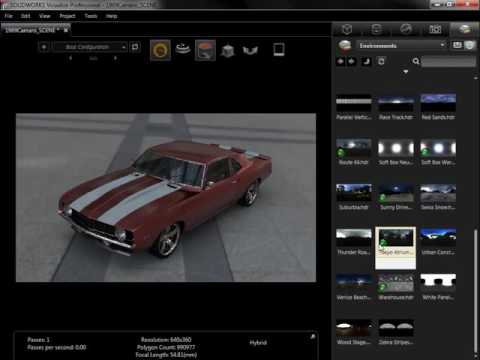Select the highlighted Stage environment thumbnail
The image size is (480, 360).
(x=396, y=248)
